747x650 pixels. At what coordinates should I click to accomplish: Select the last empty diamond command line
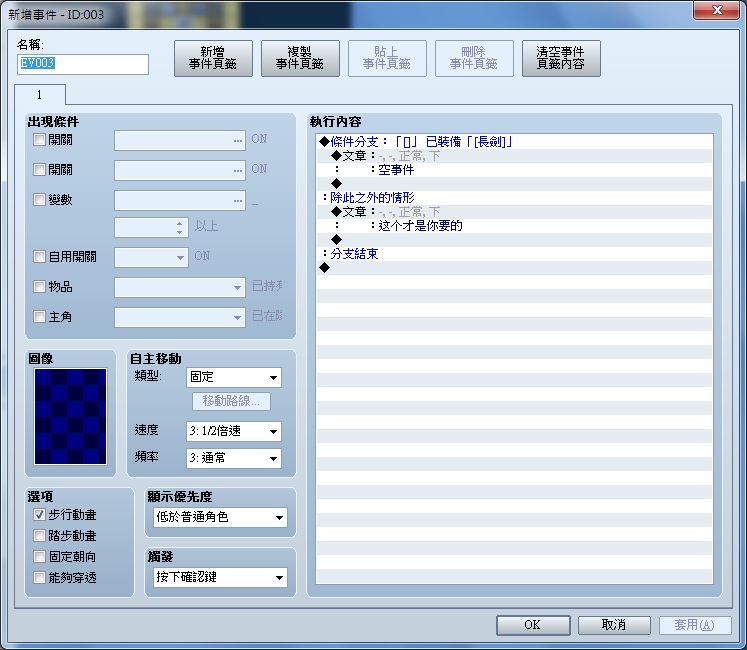[515, 268]
